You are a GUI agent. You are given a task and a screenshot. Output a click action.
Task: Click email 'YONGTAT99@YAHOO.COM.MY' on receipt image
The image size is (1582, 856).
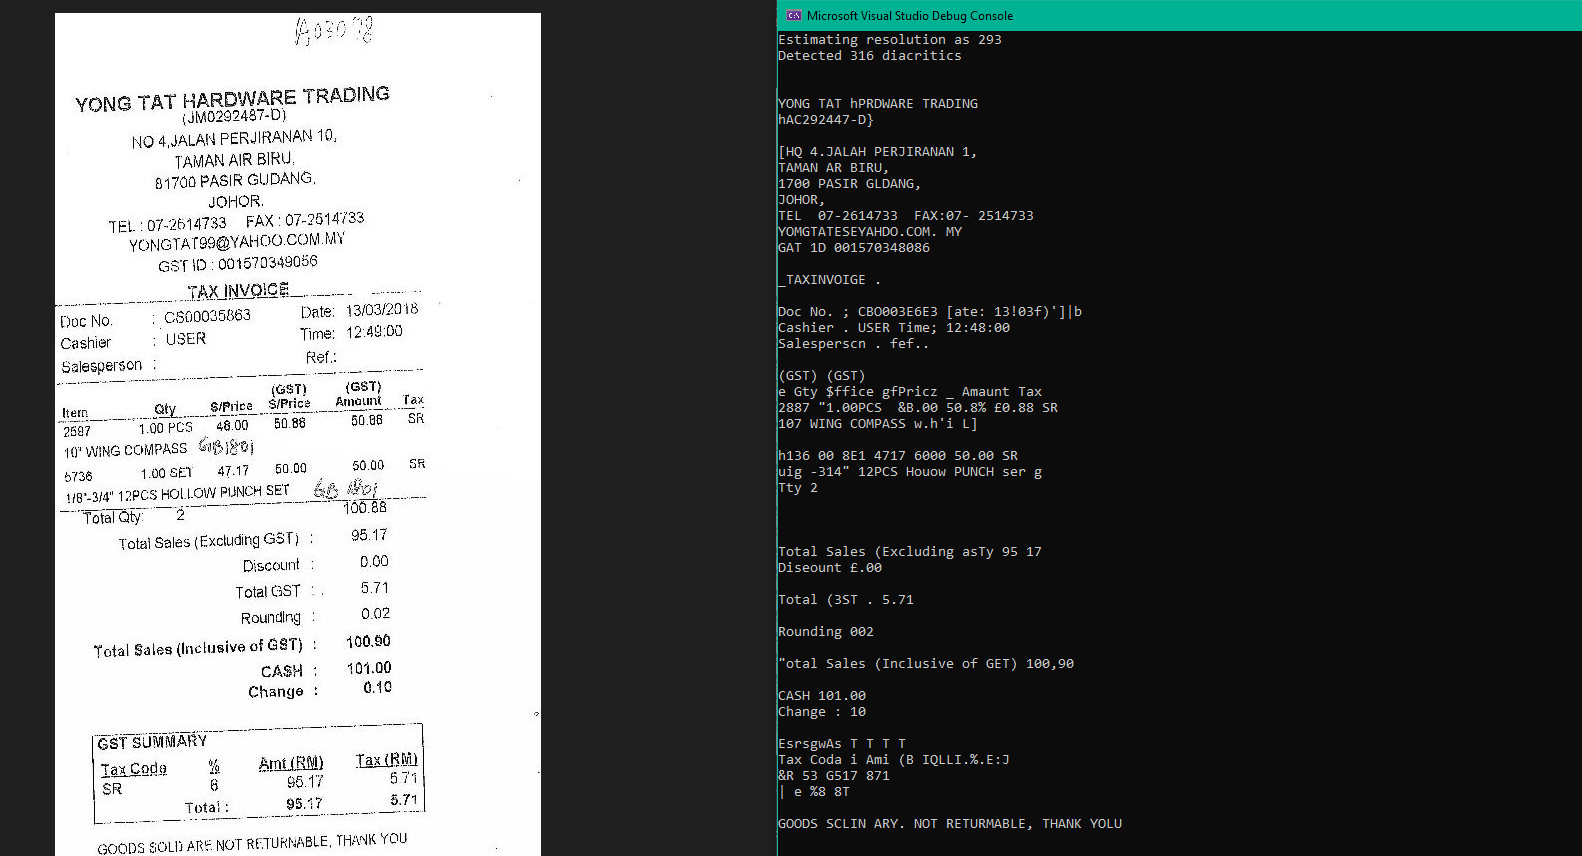237,242
